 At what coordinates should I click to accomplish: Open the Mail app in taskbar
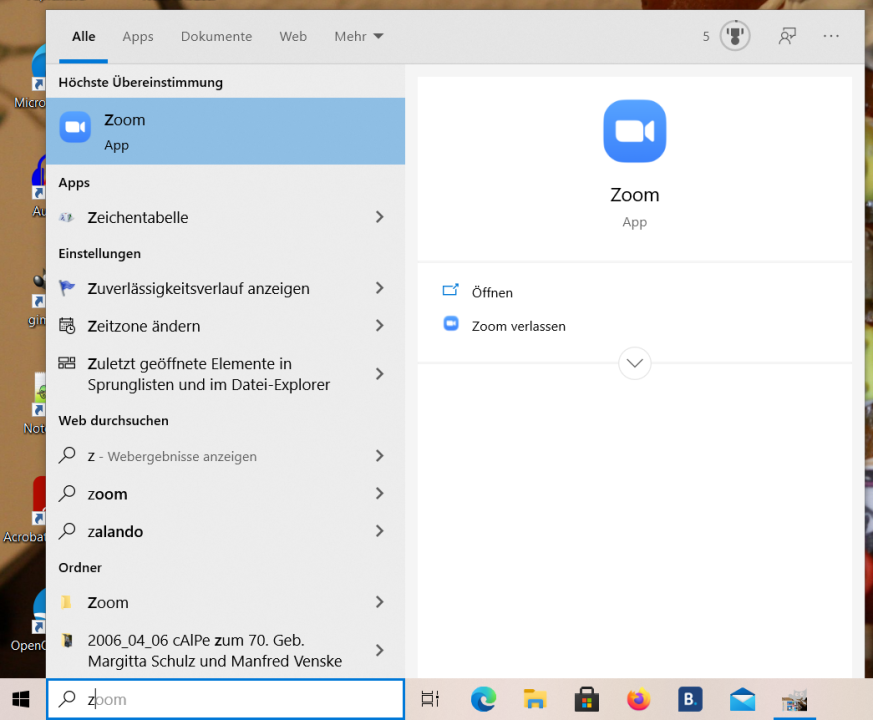coord(742,699)
